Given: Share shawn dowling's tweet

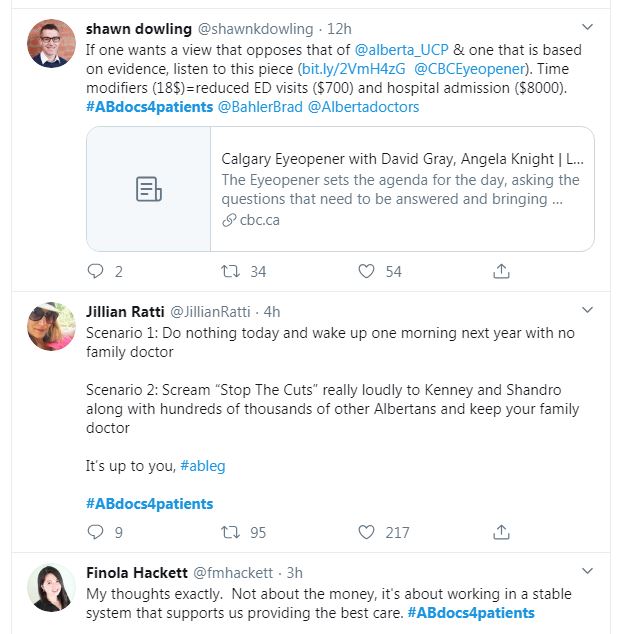Looking at the screenshot, I should tap(502, 271).
